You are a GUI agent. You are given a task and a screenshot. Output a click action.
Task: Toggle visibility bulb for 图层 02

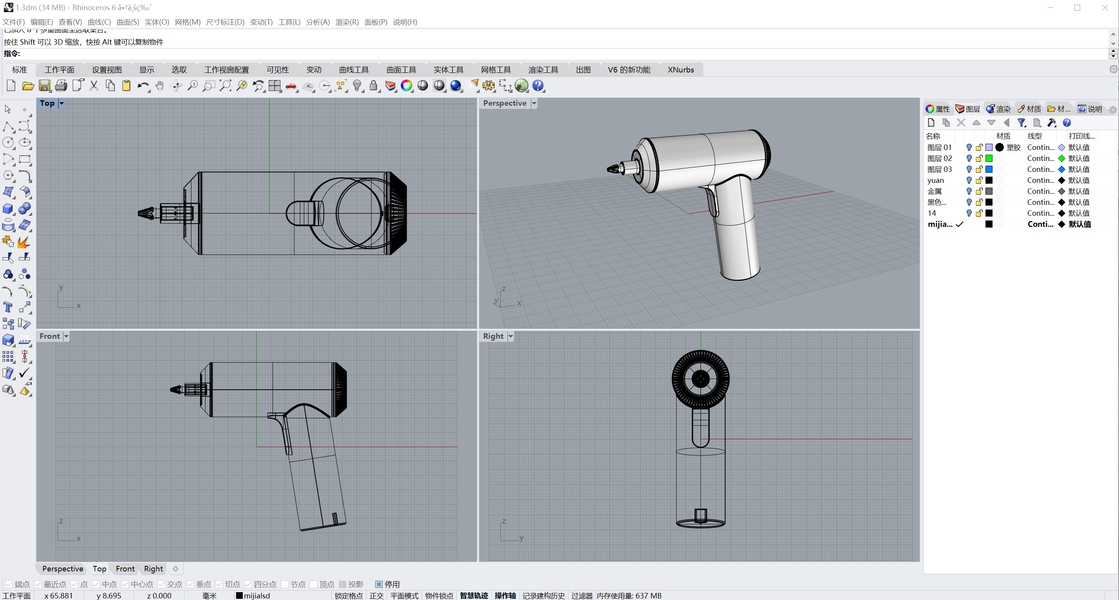pos(969,158)
